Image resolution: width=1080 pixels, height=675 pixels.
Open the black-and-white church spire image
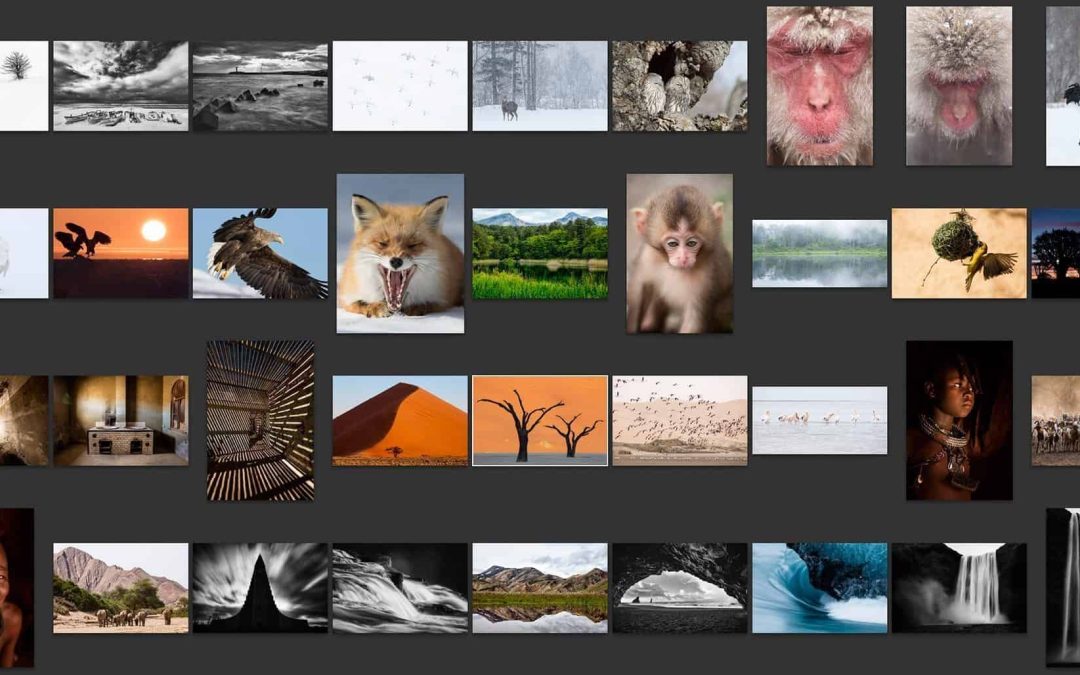click(x=260, y=587)
